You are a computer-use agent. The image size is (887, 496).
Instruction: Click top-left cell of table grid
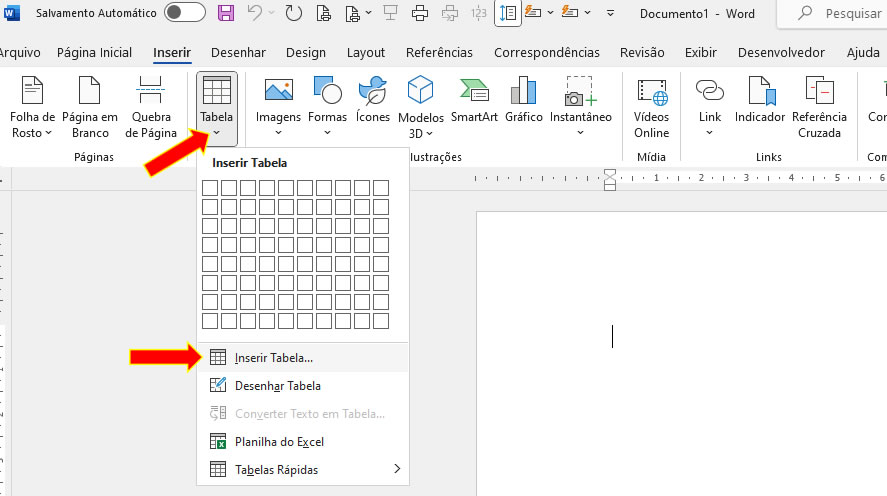[210, 188]
